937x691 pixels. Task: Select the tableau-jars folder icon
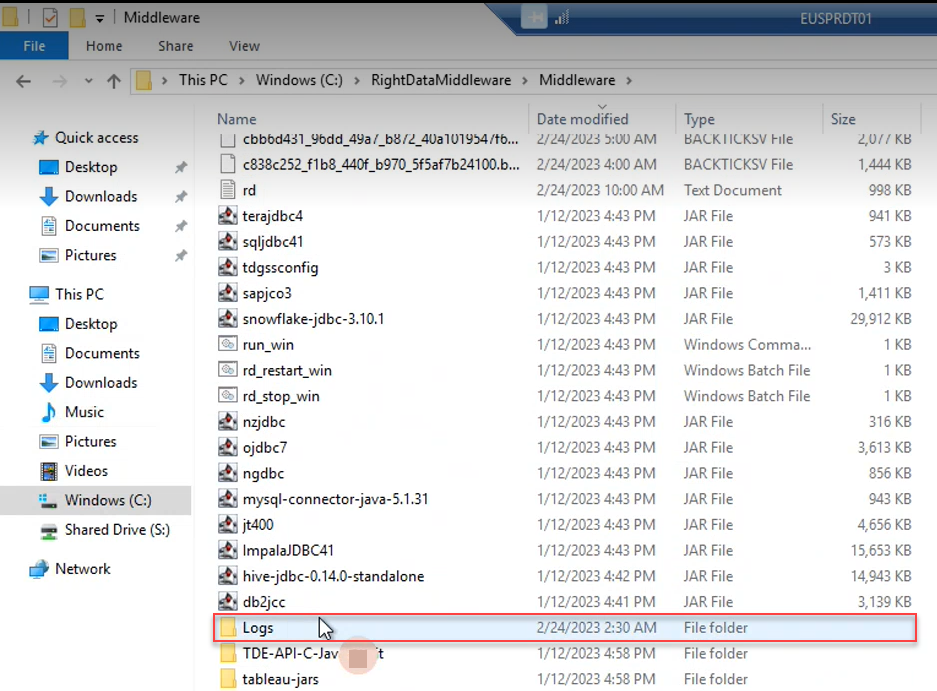(228, 679)
